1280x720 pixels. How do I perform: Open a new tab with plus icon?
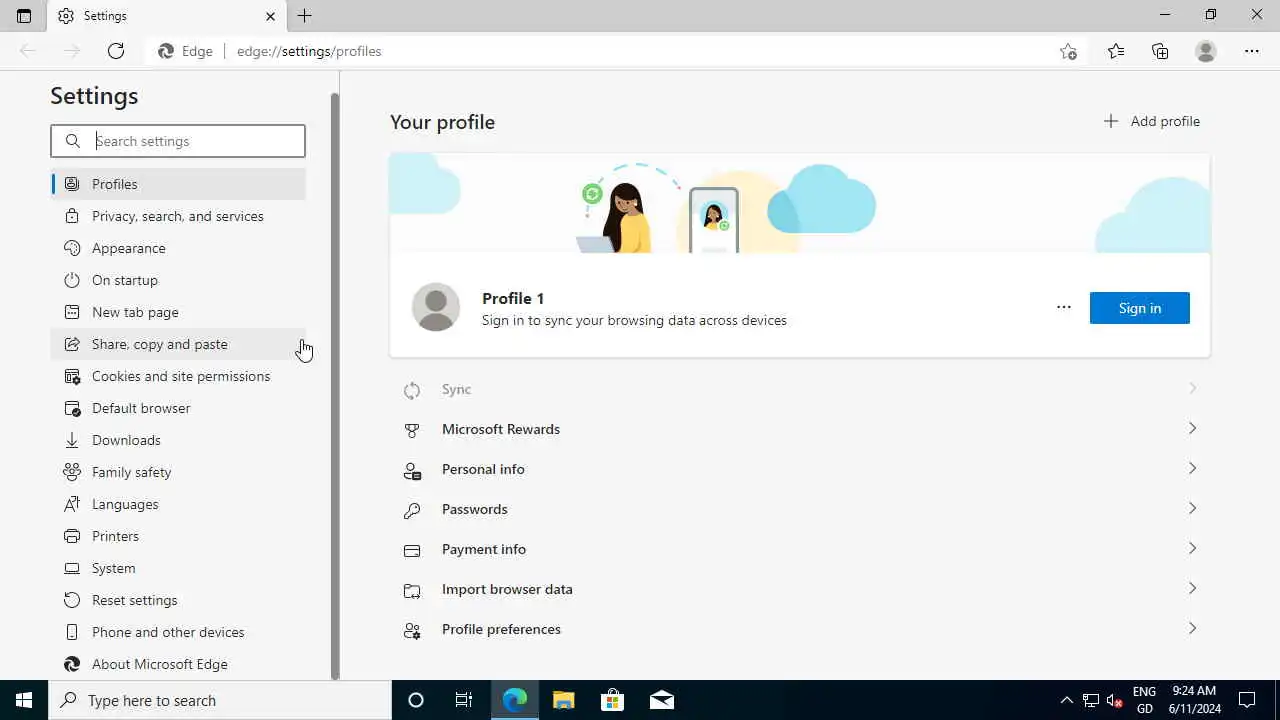pos(305,16)
